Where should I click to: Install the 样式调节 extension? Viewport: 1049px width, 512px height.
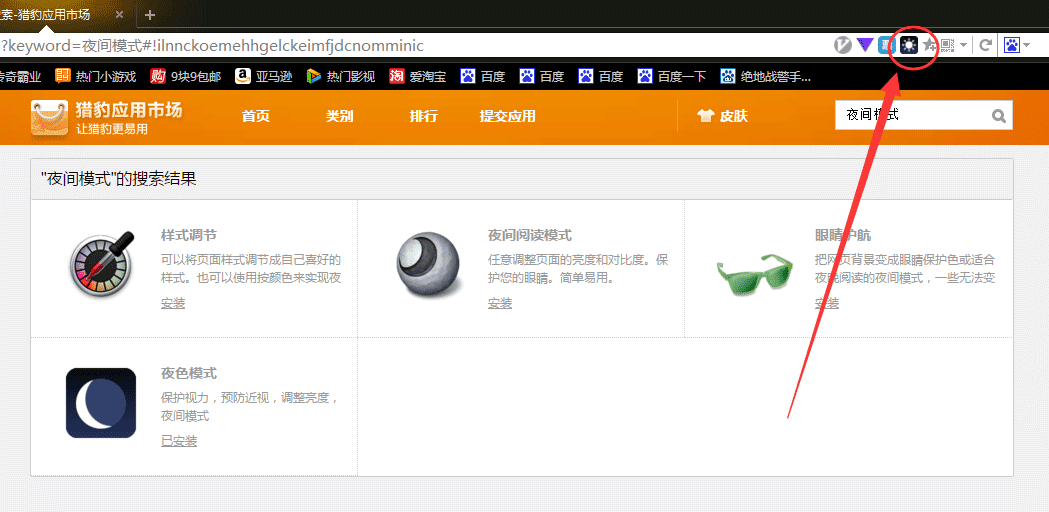[x=173, y=303]
